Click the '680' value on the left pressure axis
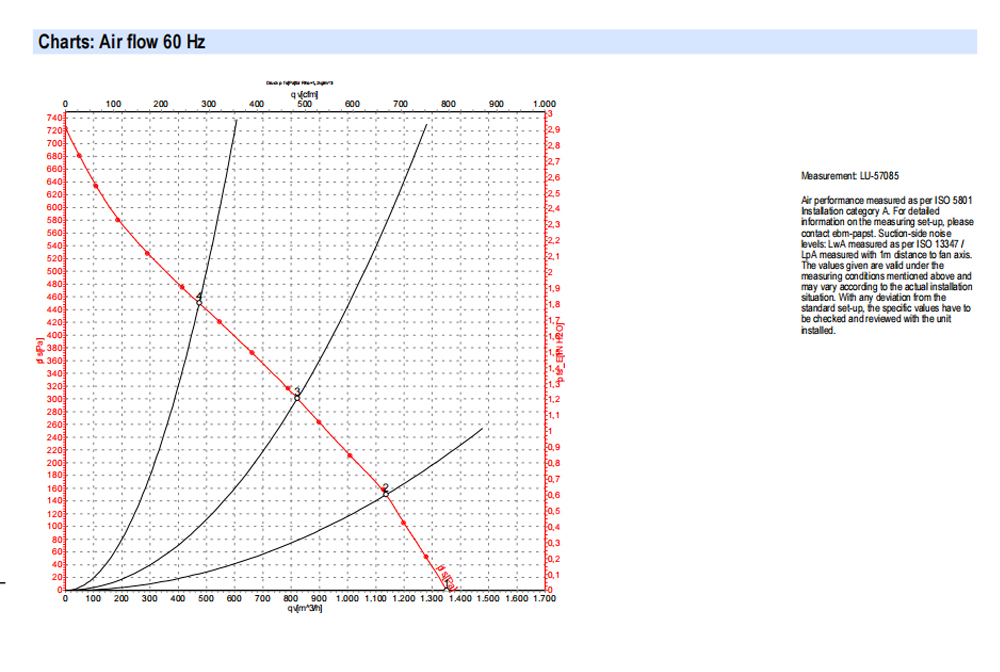Viewport: 1000px width, 672px height. point(55,156)
